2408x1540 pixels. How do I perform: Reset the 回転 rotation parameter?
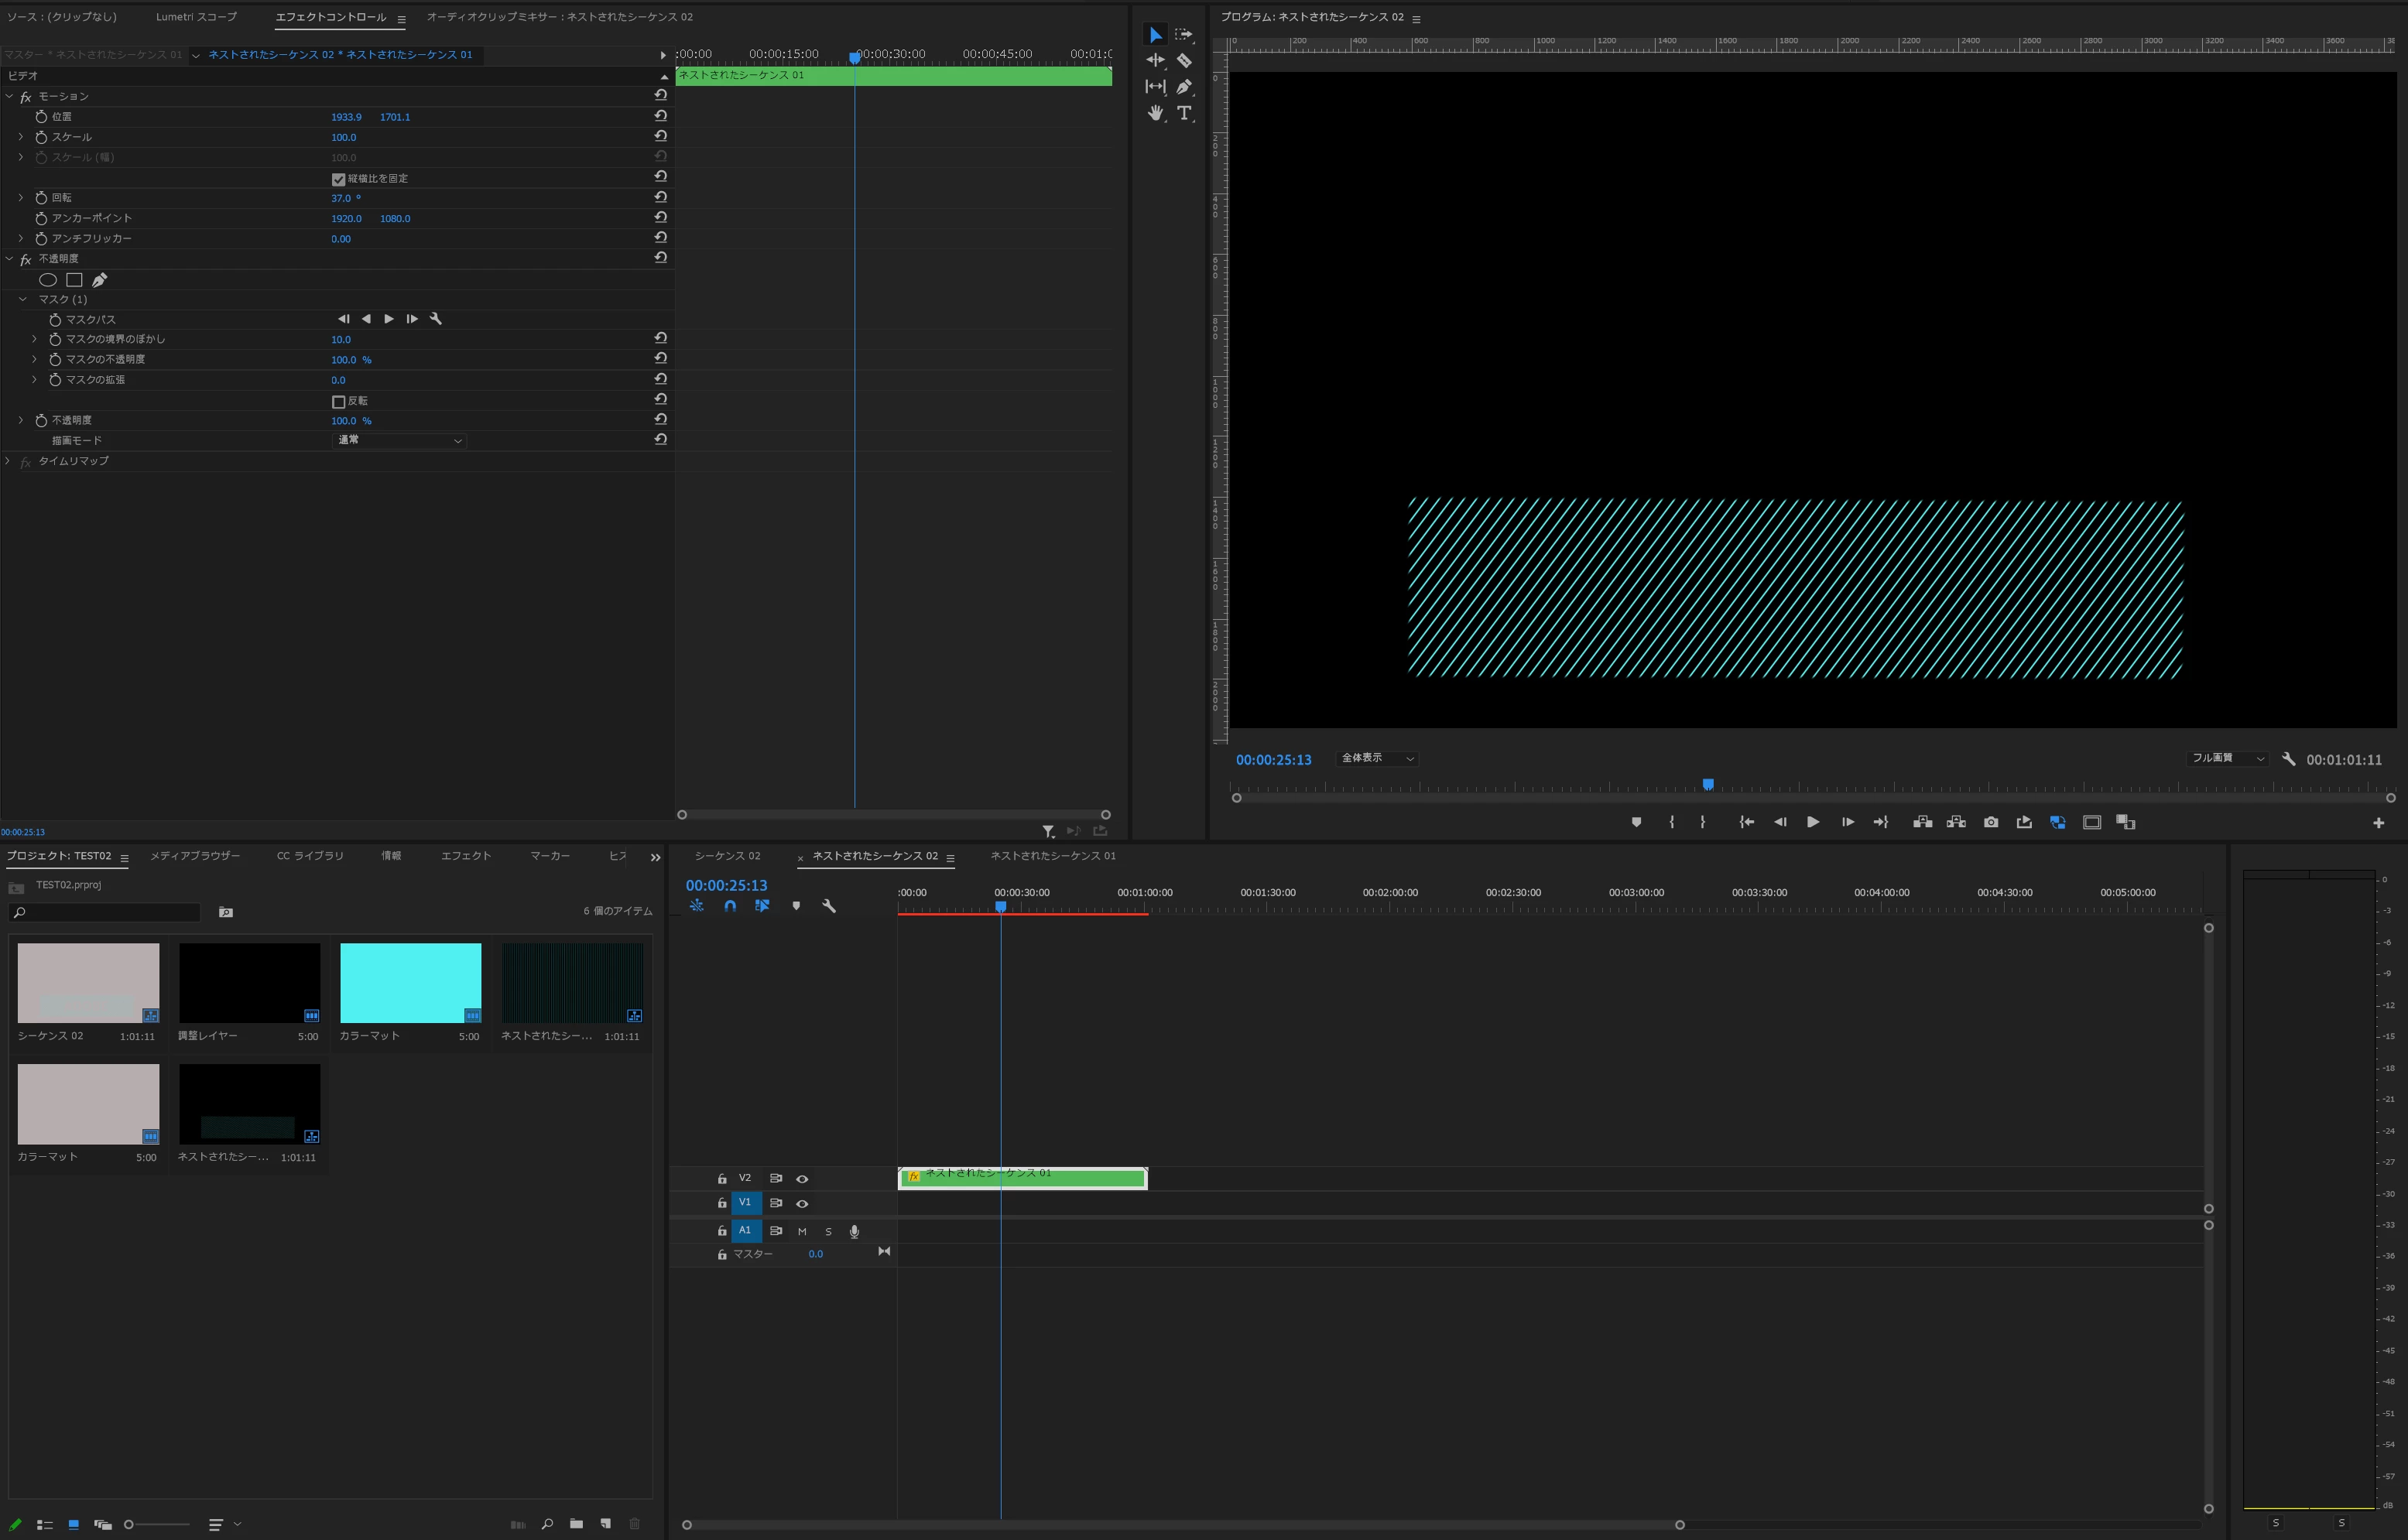[x=660, y=197]
